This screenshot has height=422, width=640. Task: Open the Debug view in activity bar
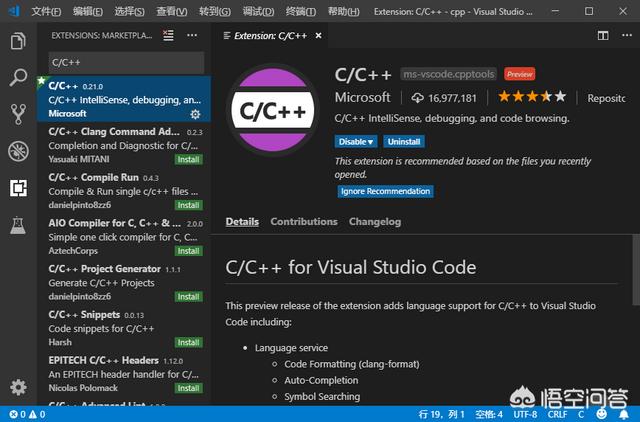18,151
